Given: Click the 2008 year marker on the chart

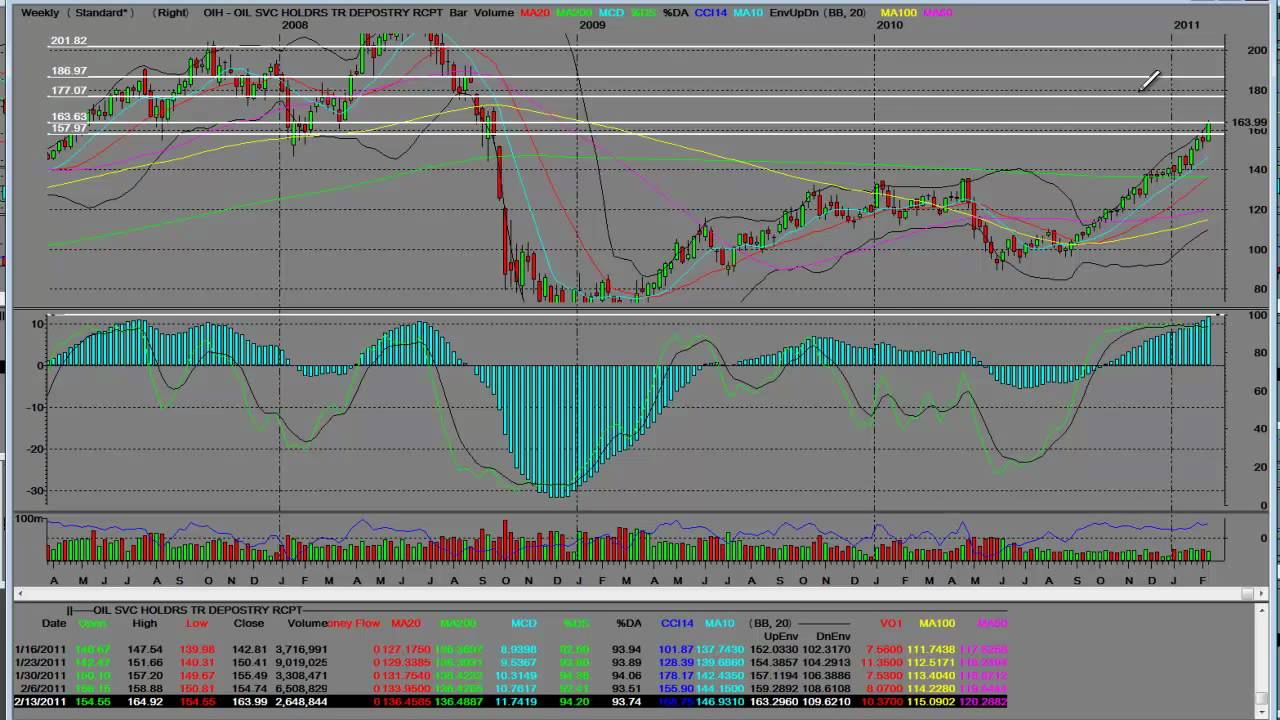Looking at the screenshot, I should [295, 25].
